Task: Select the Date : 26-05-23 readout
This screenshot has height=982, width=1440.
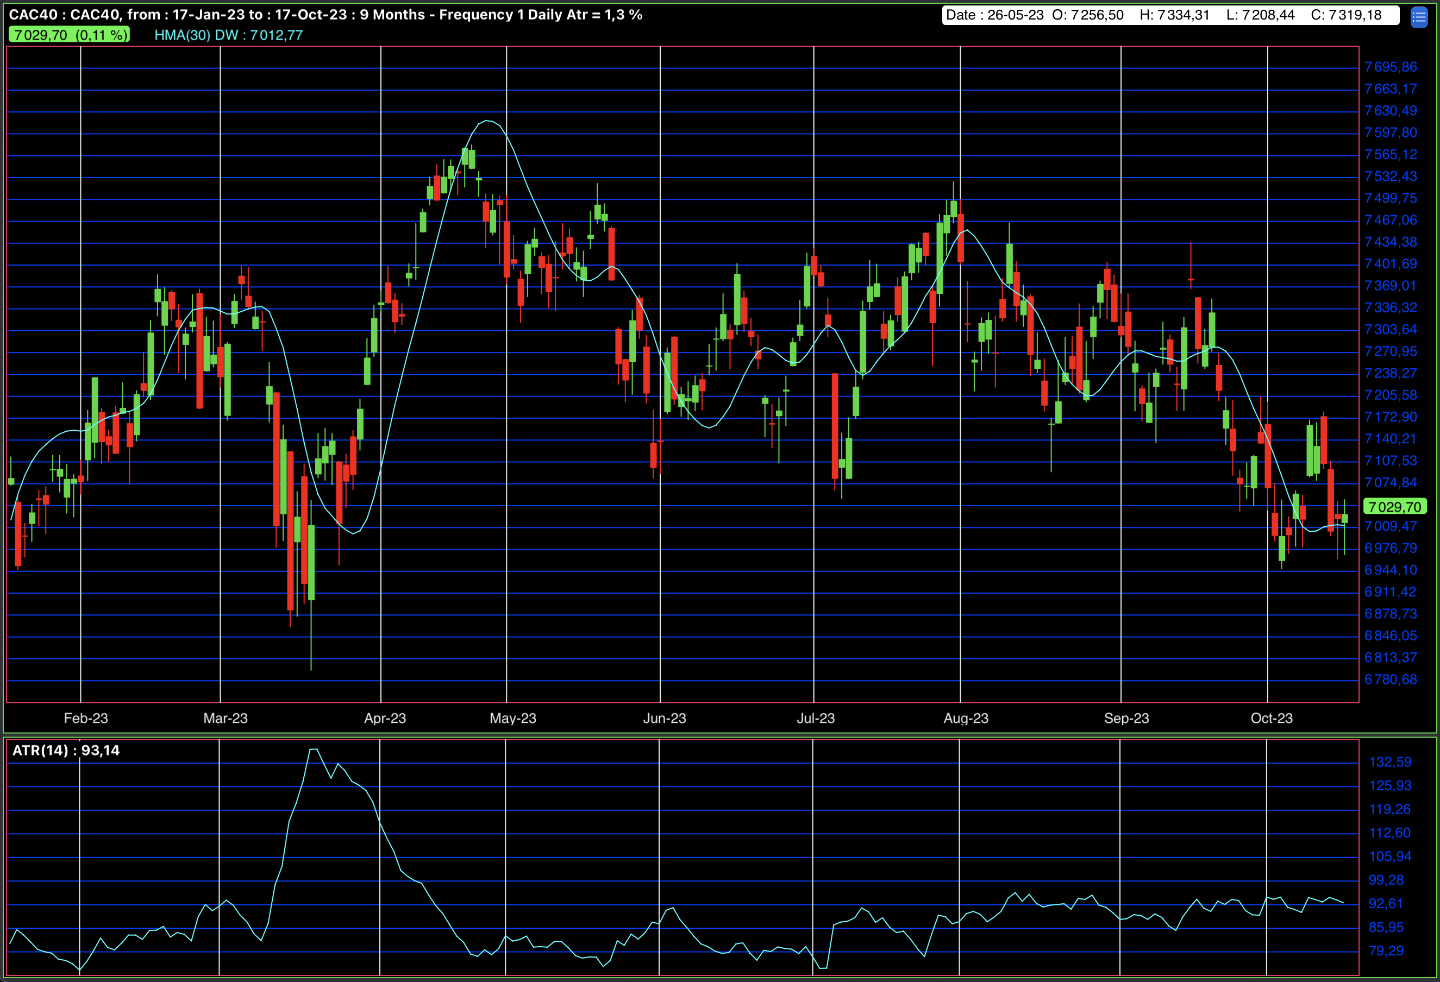Action: pos(995,15)
